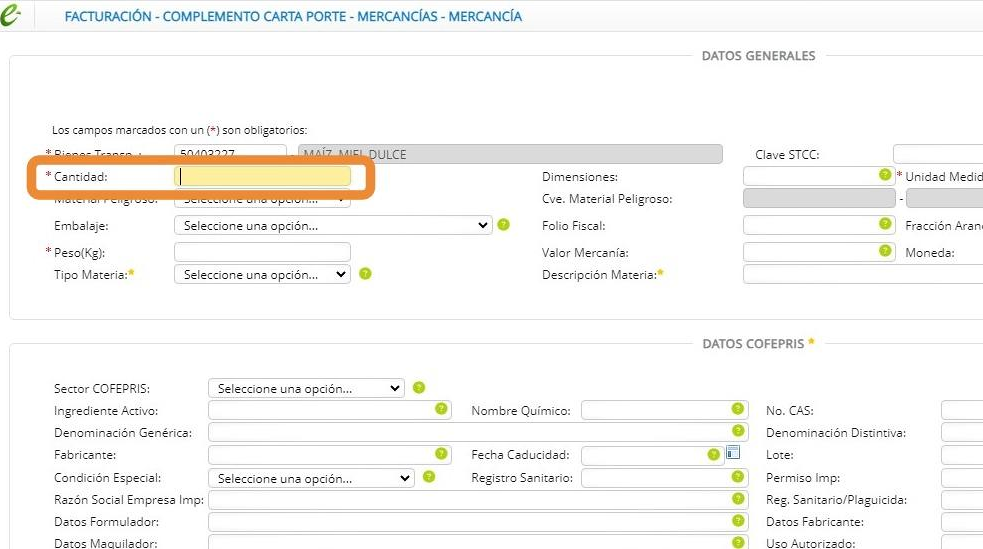This screenshot has height=549, width=983.
Task: Click the Clave STCC input field
Action: coord(938,154)
